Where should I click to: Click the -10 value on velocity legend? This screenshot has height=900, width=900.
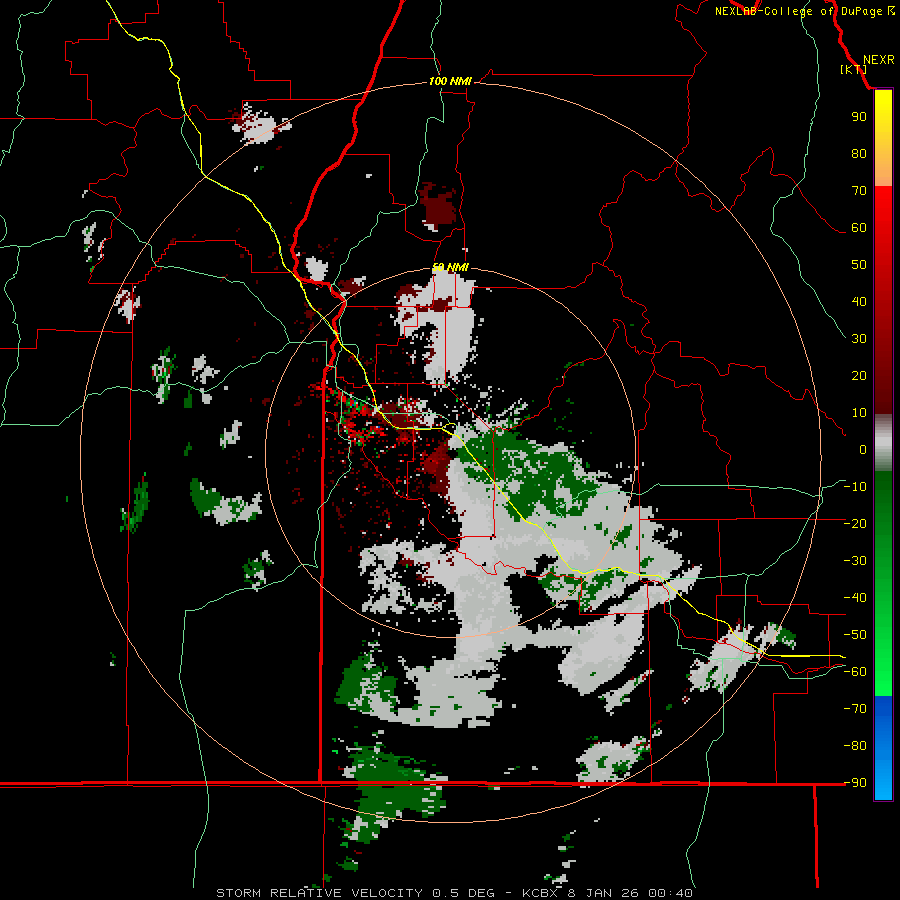[855, 487]
